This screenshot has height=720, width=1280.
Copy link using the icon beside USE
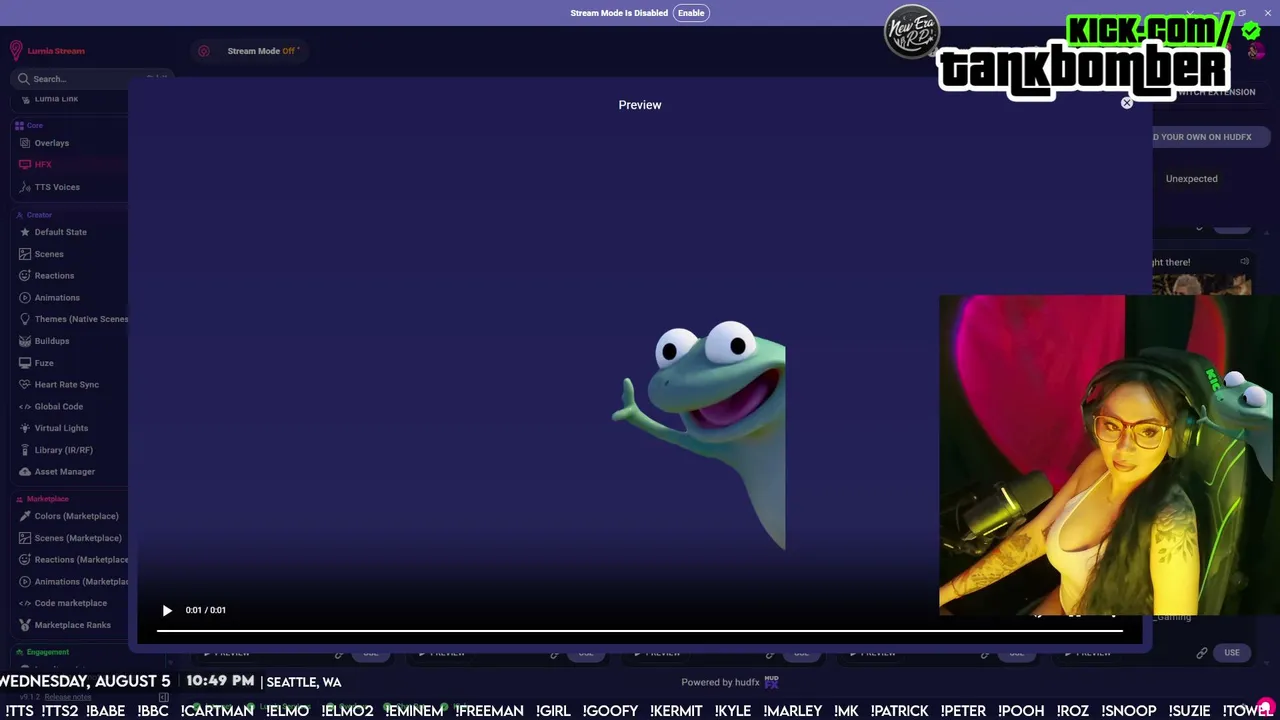click(x=1202, y=653)
